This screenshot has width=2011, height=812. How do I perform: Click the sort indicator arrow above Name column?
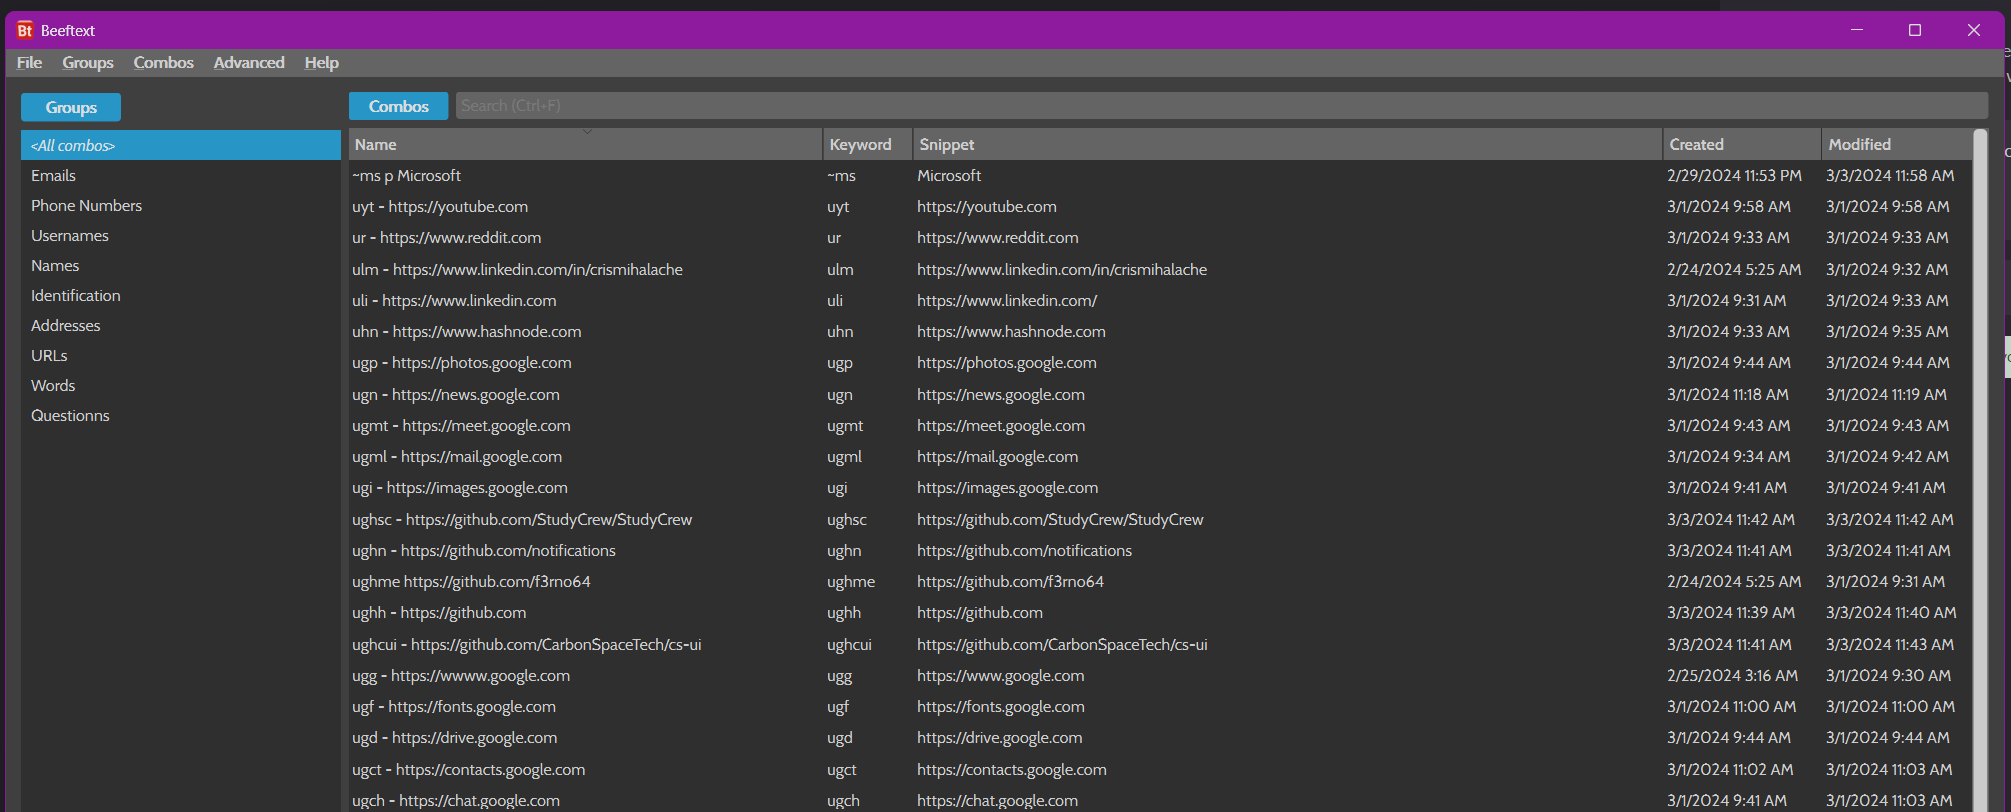[x=587, y=131]
